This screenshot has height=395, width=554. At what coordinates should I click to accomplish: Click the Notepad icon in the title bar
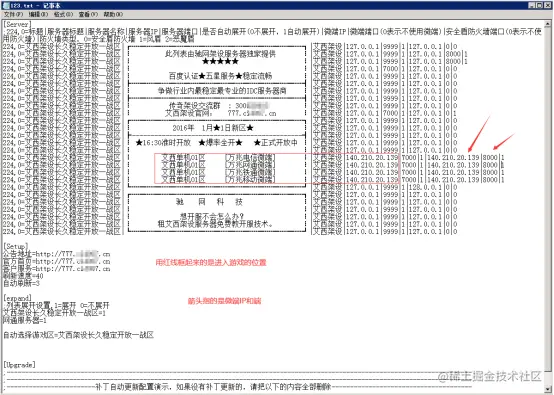6,5
